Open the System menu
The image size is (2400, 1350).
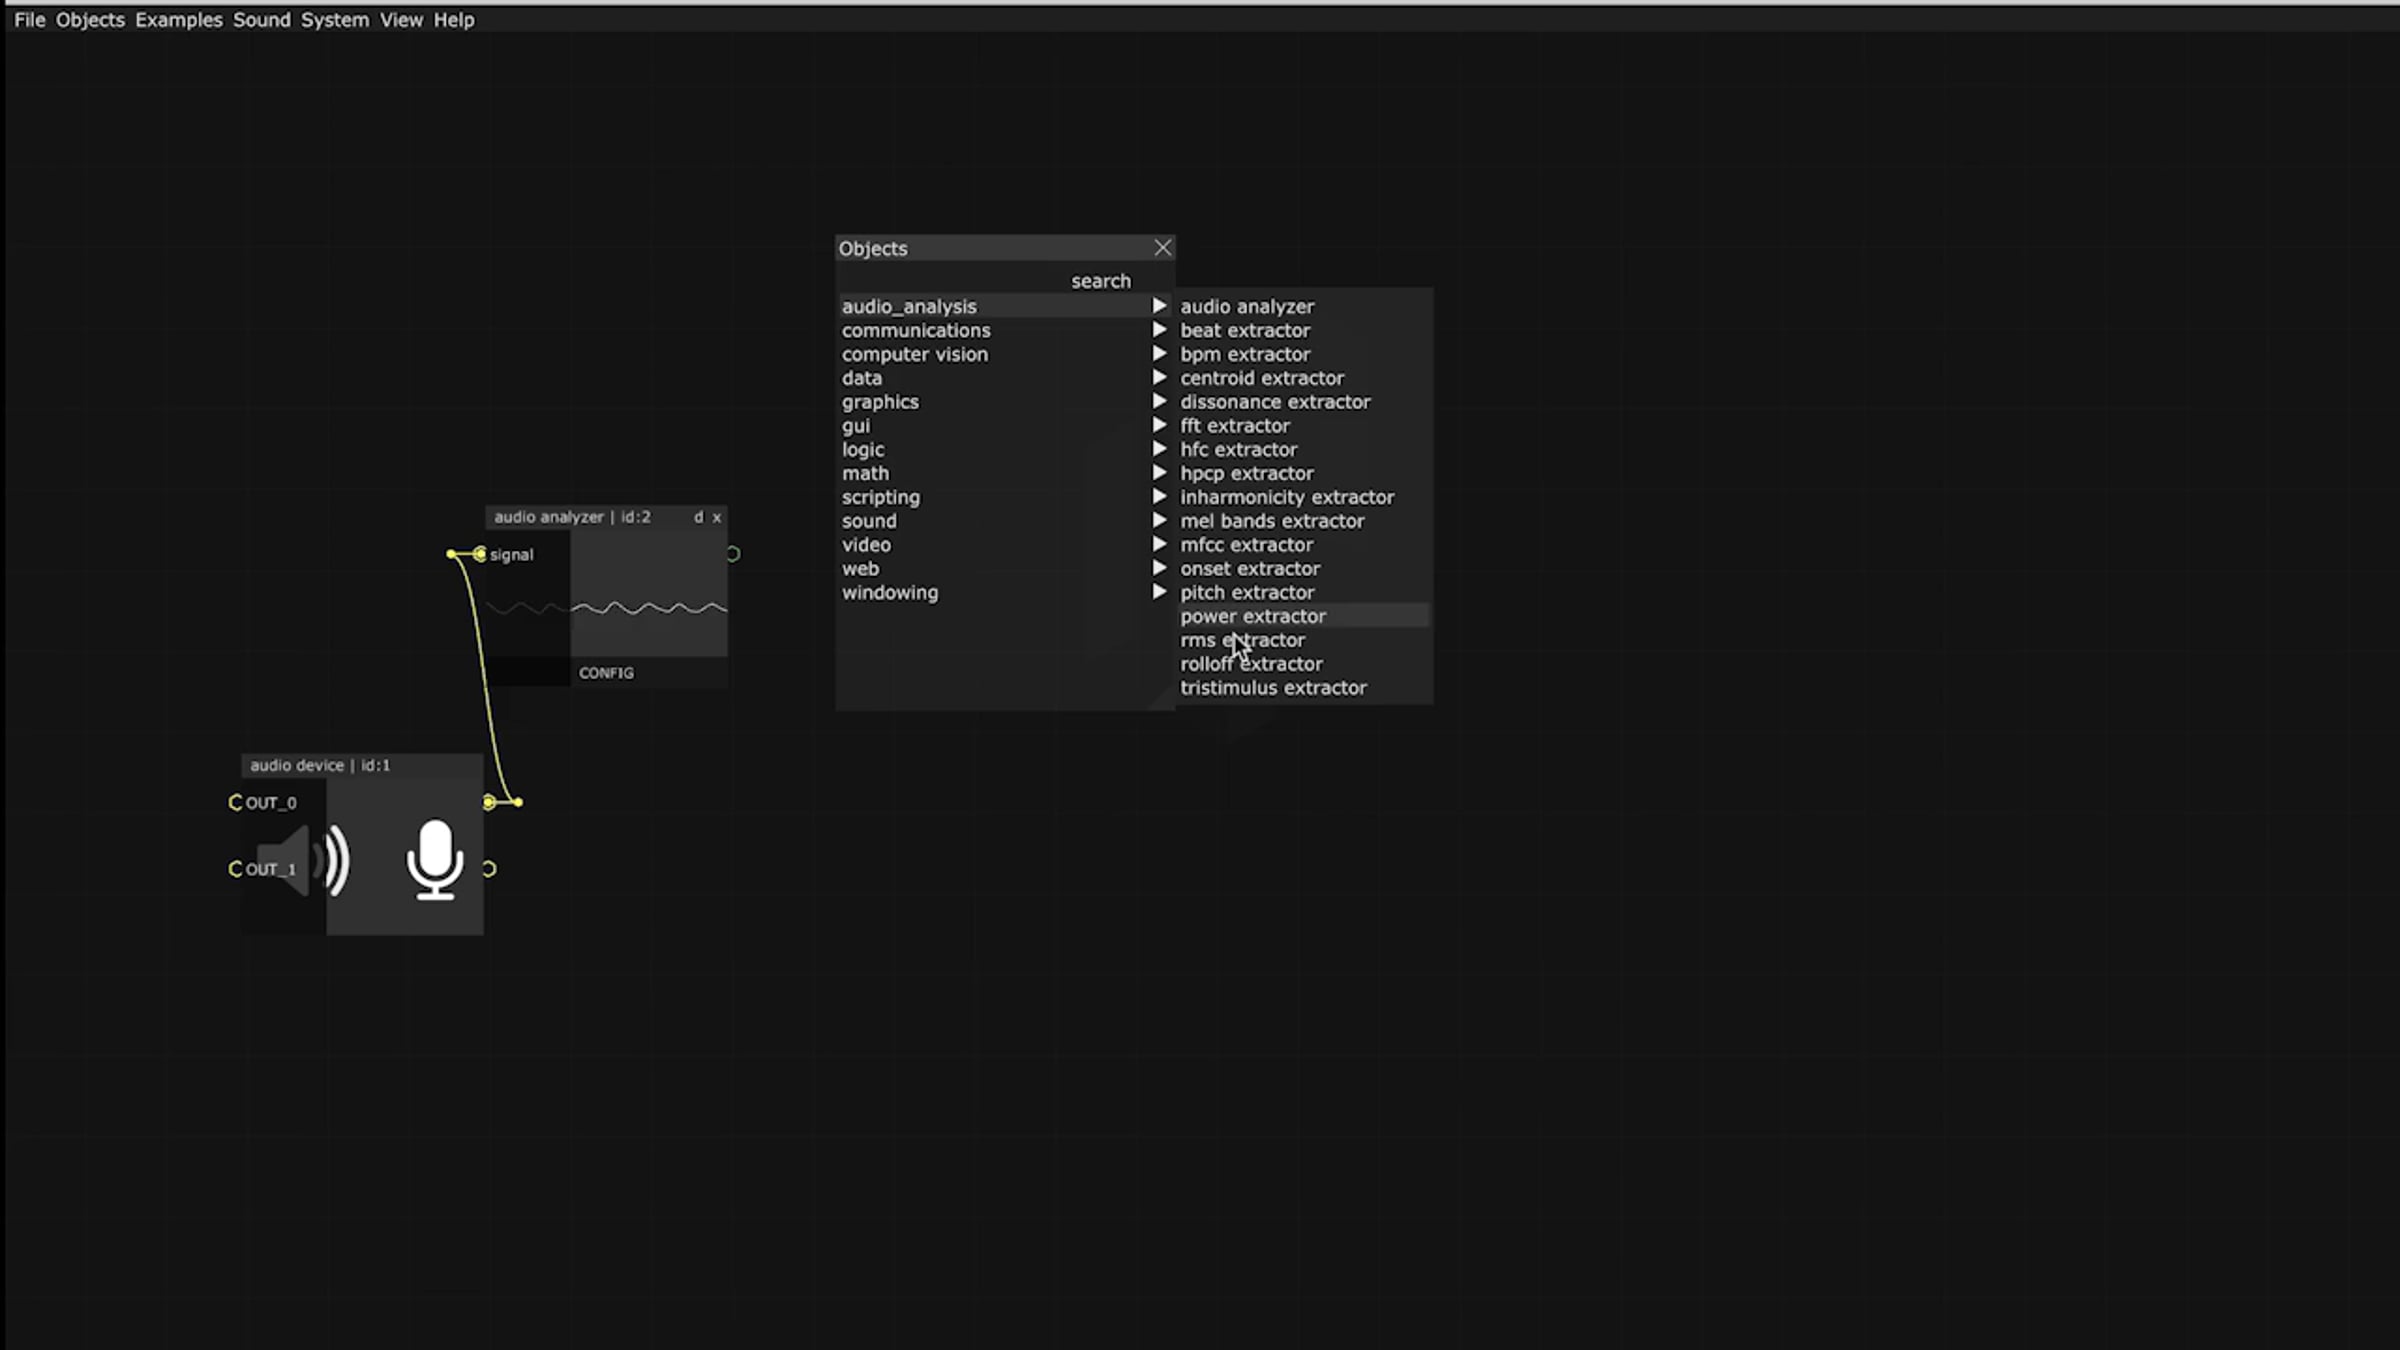click(x=334, y=20)
